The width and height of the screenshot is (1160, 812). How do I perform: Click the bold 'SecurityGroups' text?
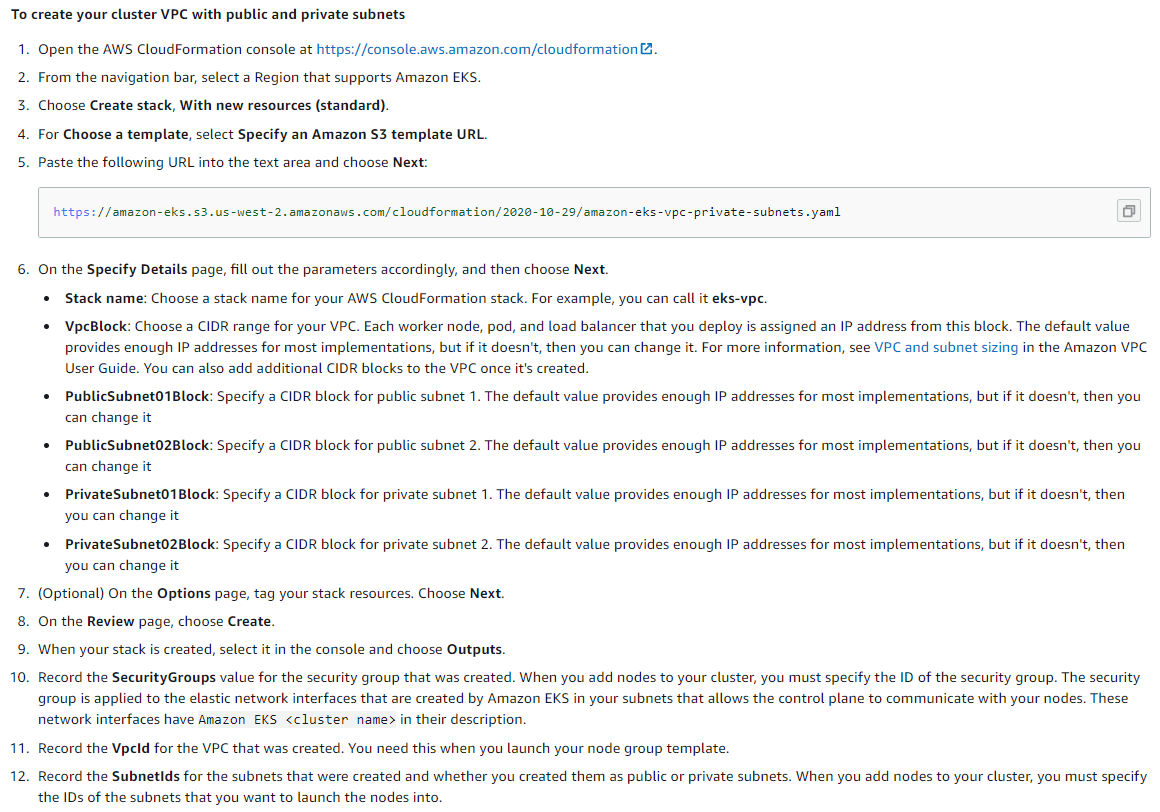[x=163, y=677]
